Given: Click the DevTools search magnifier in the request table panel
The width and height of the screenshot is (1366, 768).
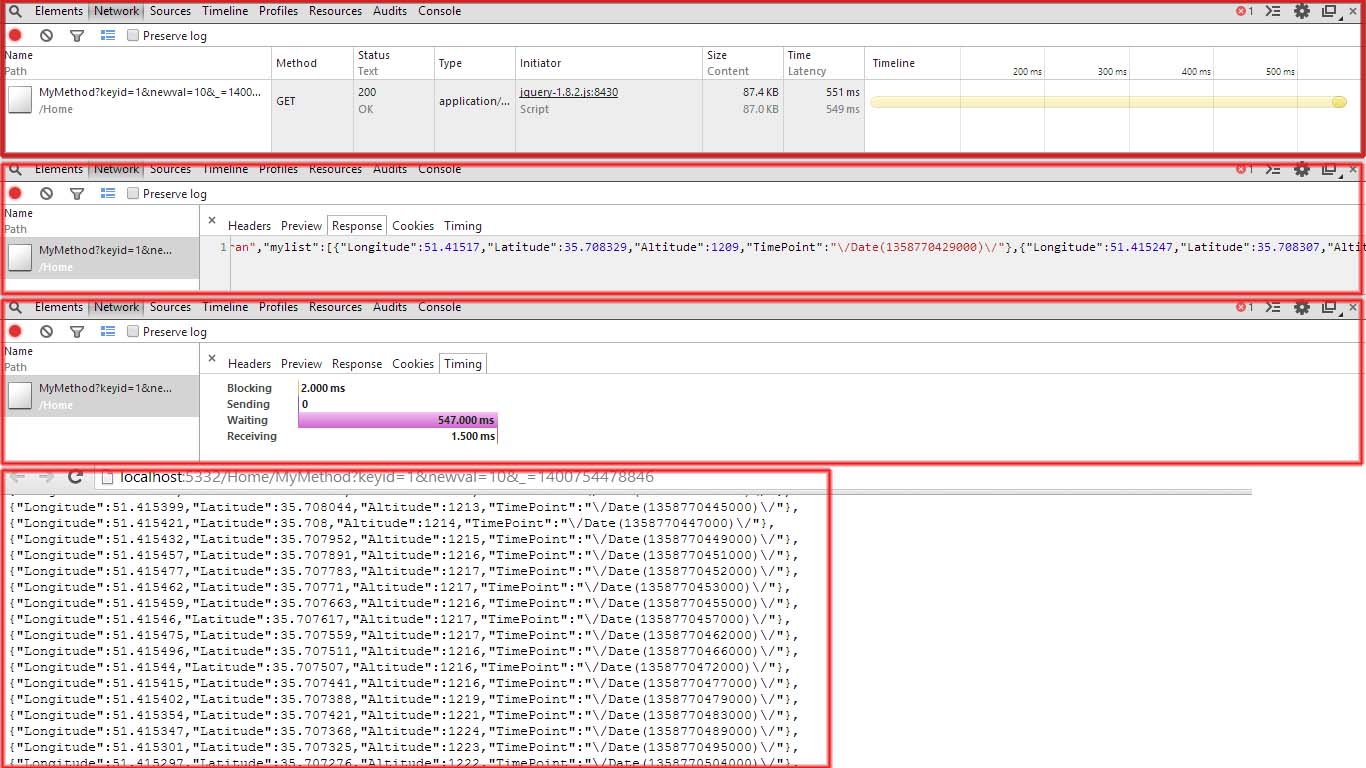Looking at the screenshot, I should click(x=15, y=11).
